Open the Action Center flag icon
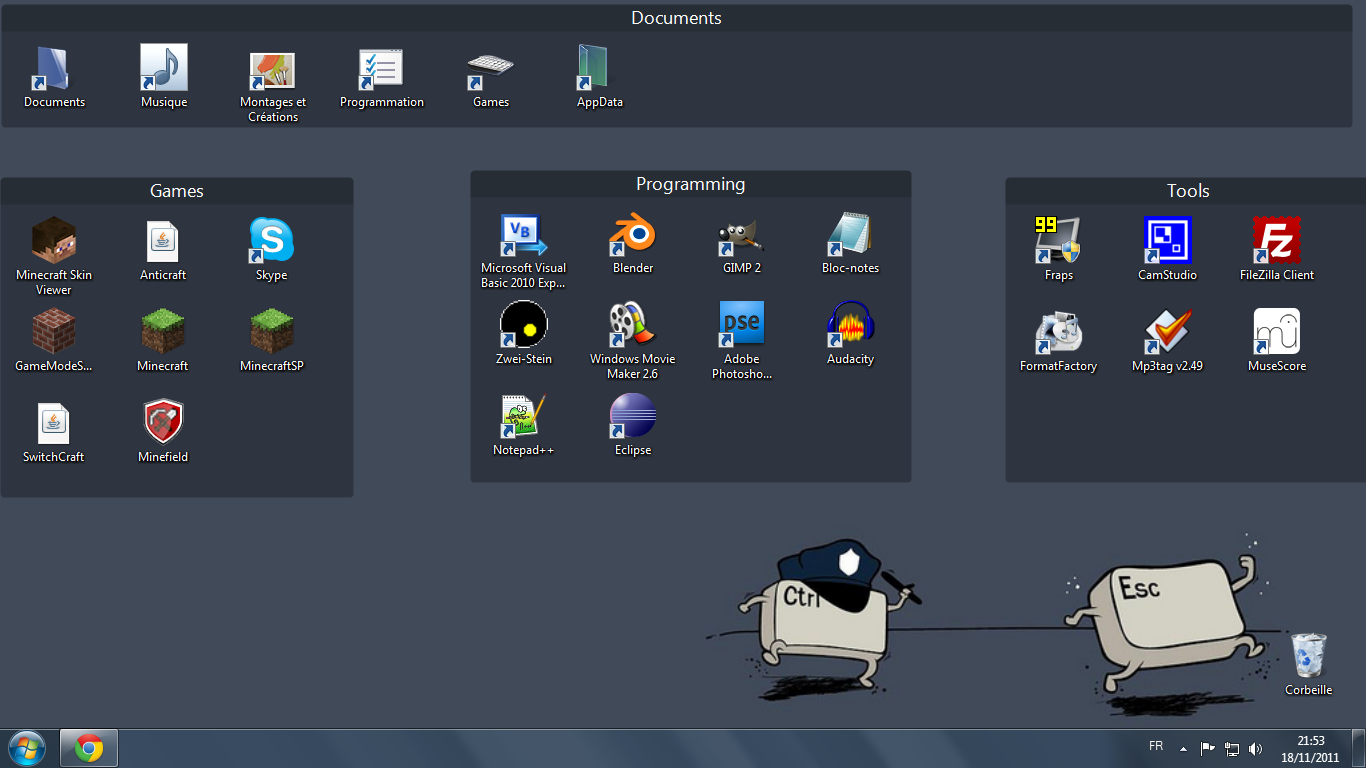Viewport: 1366px width, 768px height. (x=1208, y=748)
